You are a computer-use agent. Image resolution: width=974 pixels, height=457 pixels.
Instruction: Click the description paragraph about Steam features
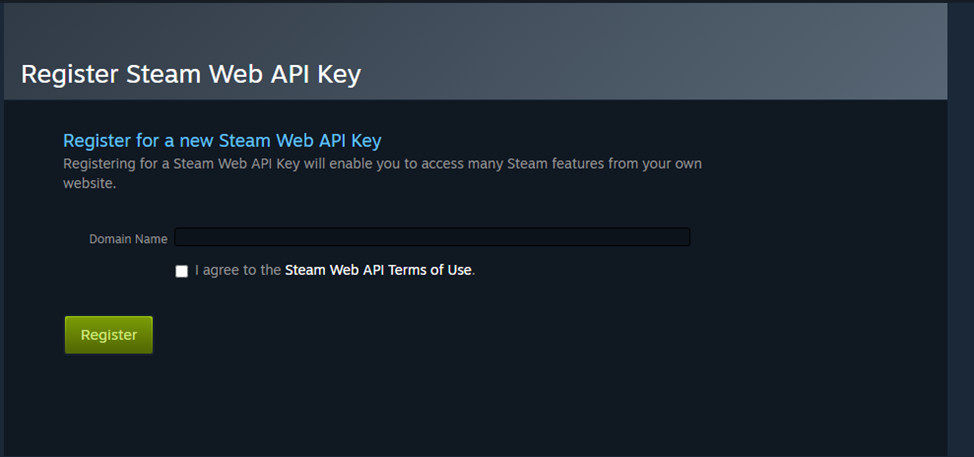pos(382,163)
